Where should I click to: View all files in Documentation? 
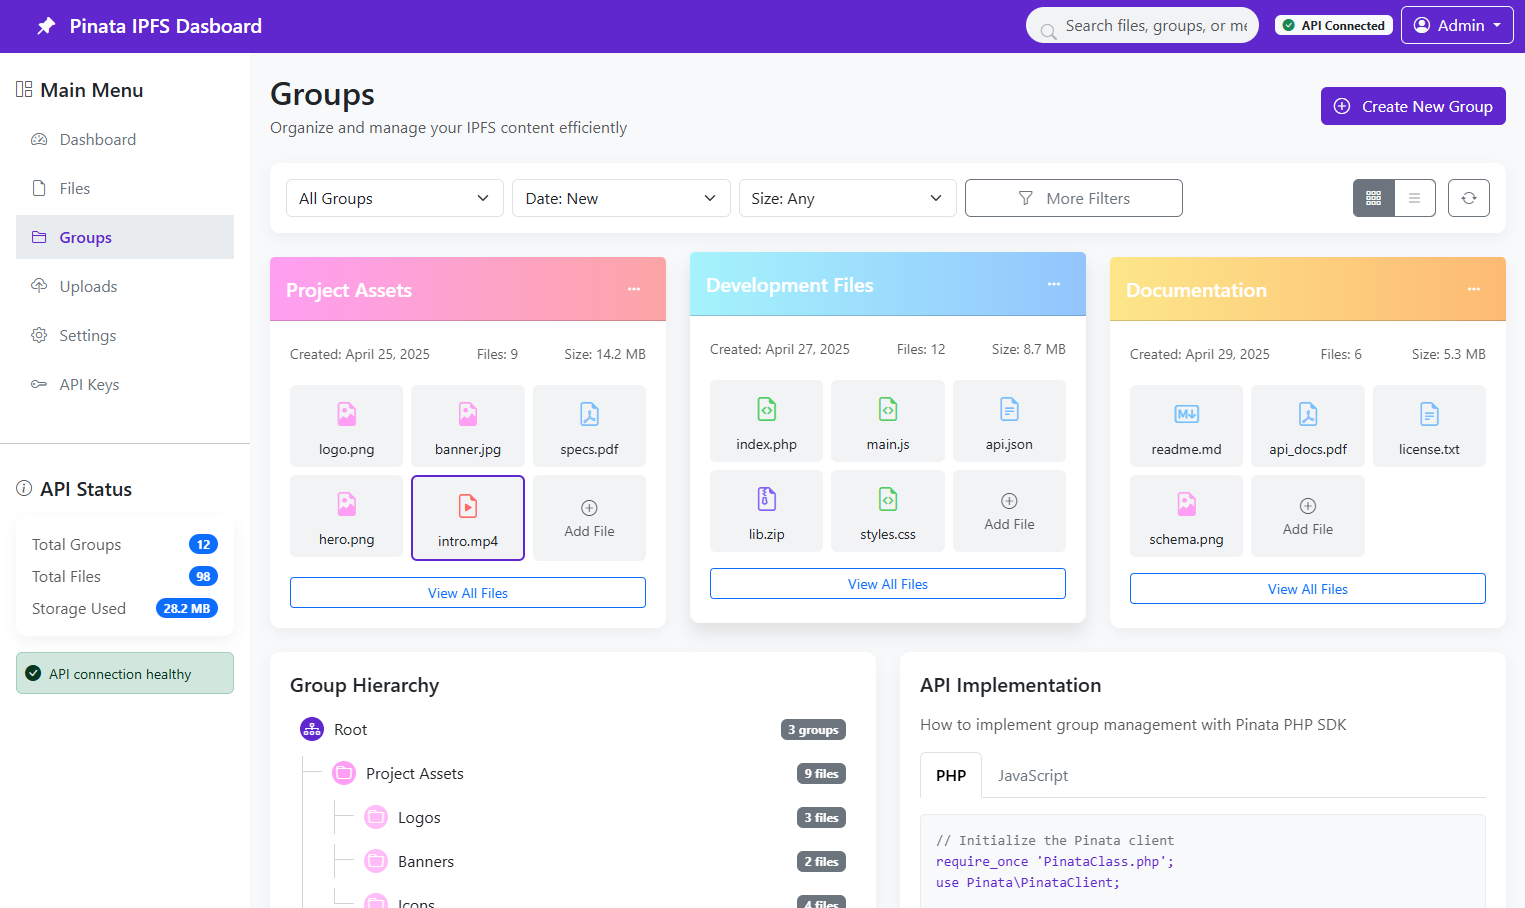click(1308, 589)
